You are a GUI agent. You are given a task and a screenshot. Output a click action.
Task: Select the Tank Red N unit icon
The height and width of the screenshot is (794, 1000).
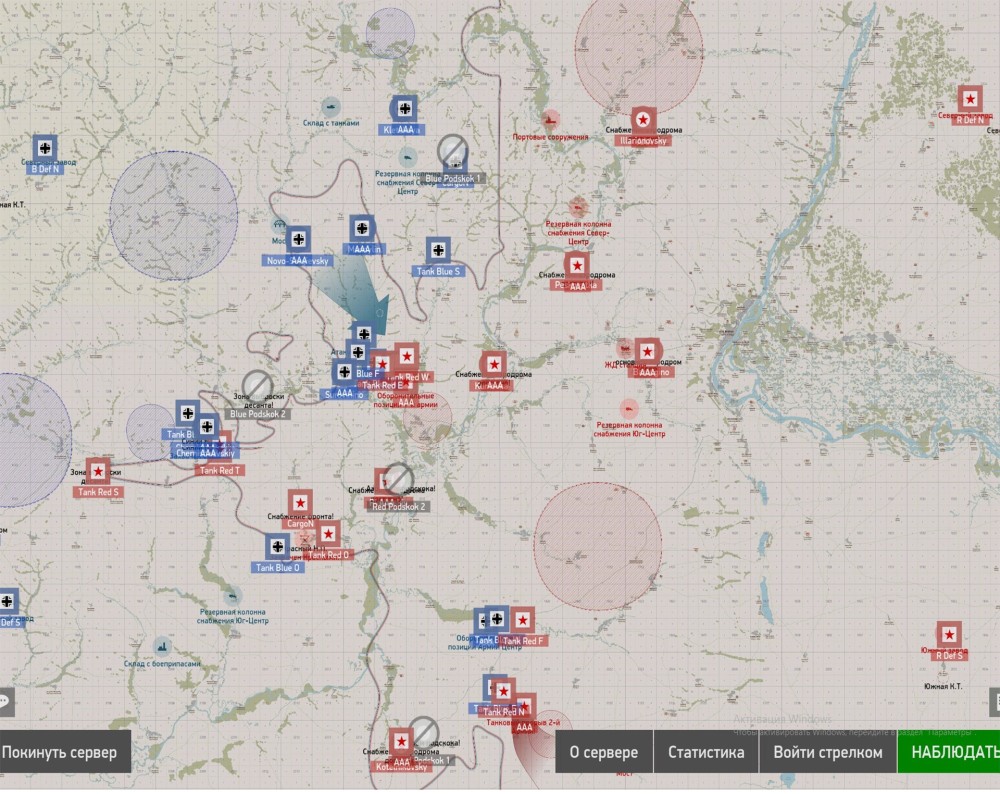[x=503, y=691]
